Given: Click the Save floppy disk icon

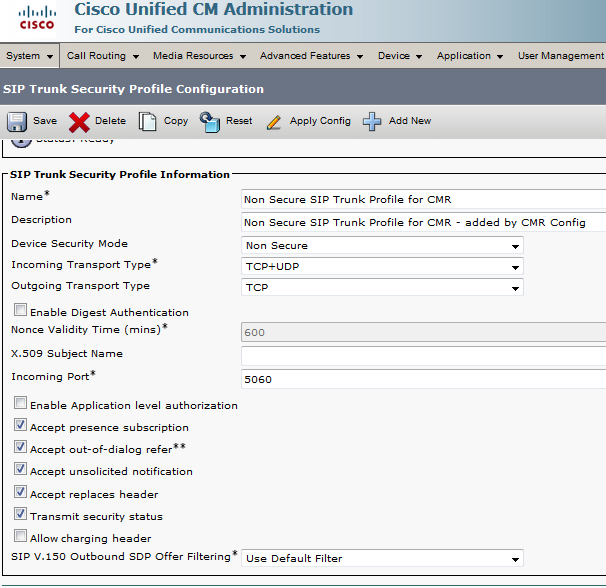Looking at the screenshot, I should click(17, 122).
